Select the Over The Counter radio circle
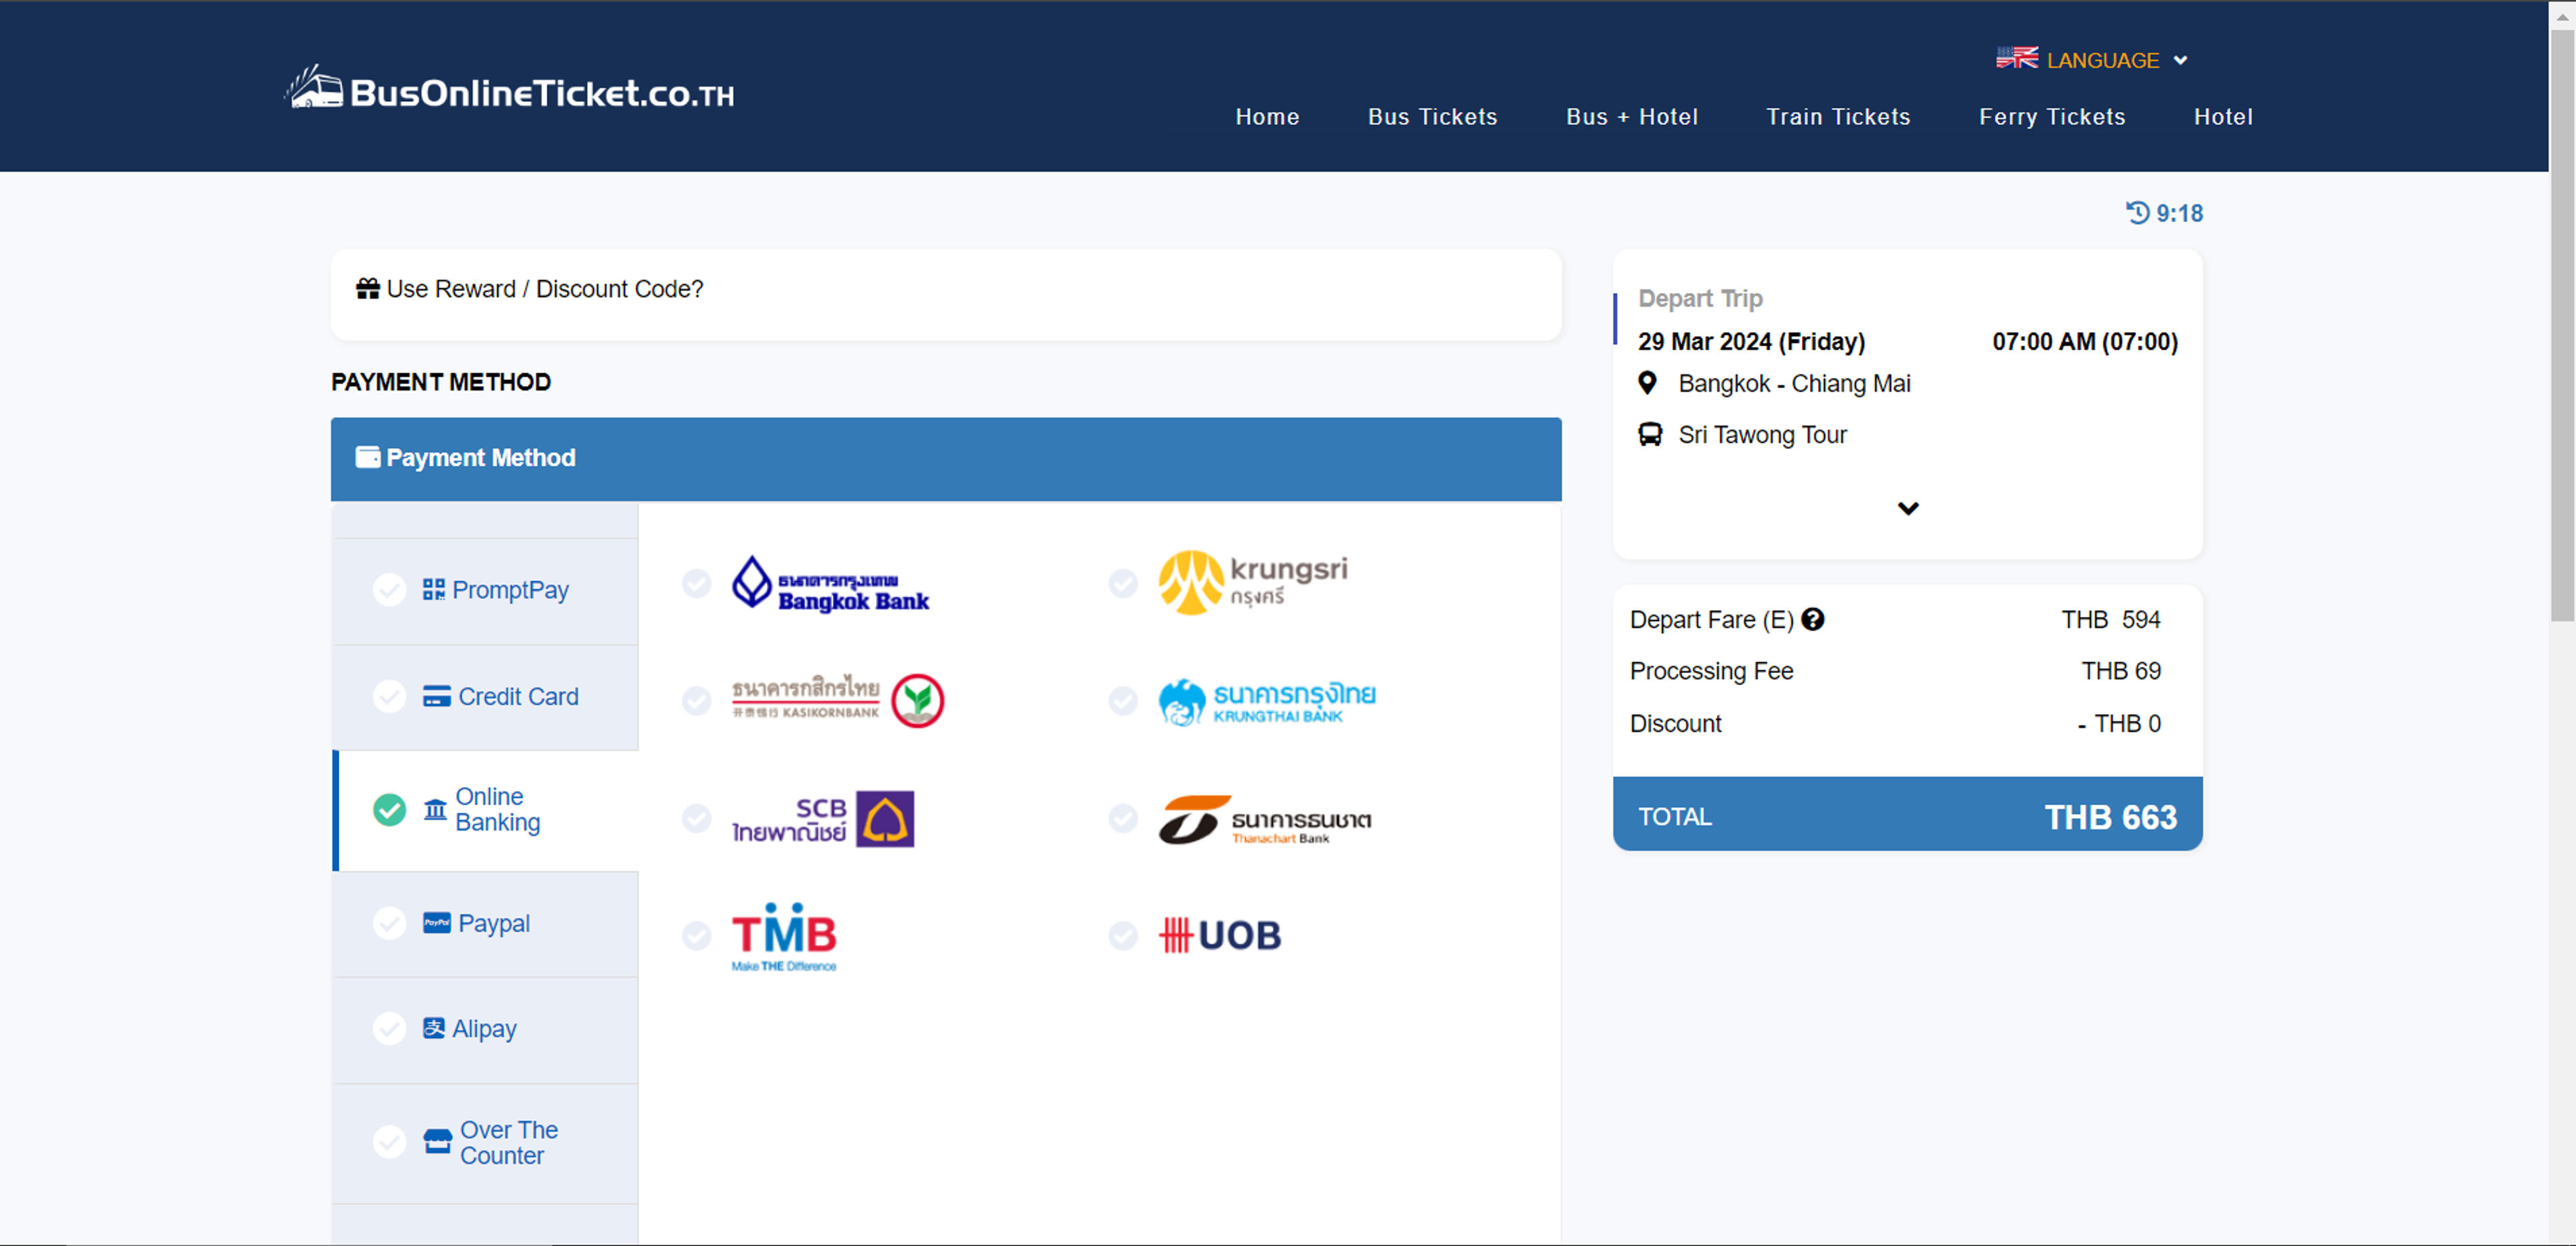 390,1142
